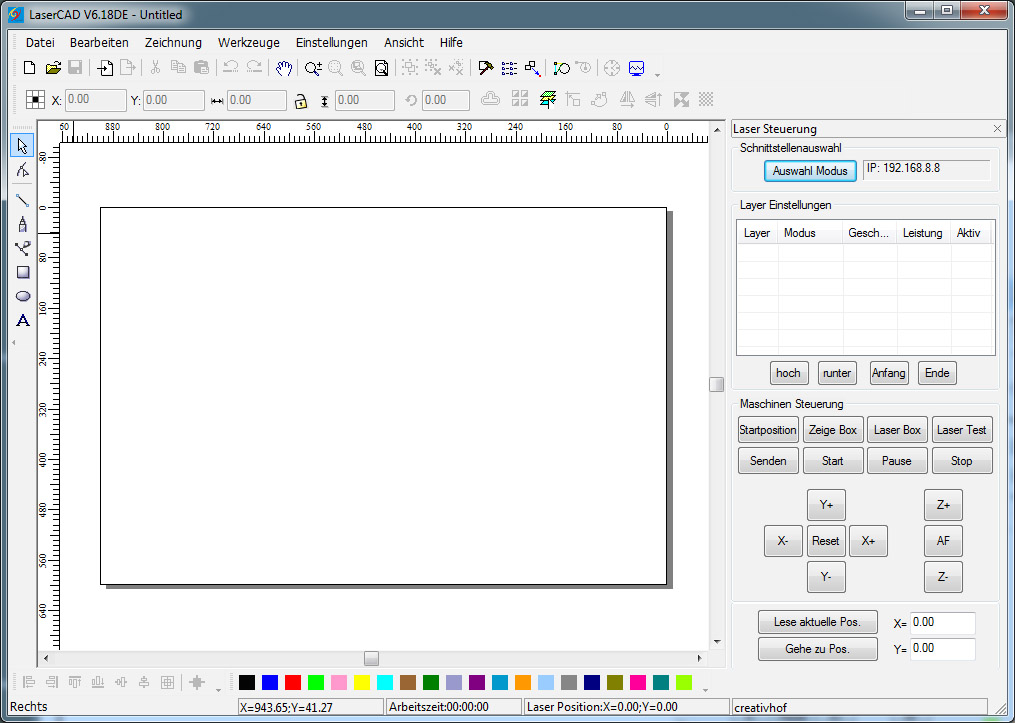Click the Auswahl Modus button
Image resolution: width=1015 pixels, height=723 pixels.
(x=810, y=171)
